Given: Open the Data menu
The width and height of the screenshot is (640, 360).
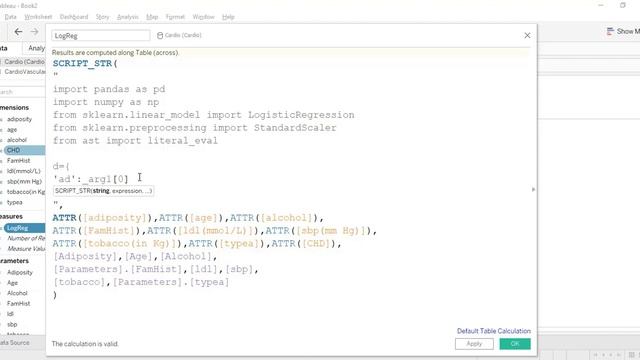Looking at the screenshot, I should click(x=11, y=17).
